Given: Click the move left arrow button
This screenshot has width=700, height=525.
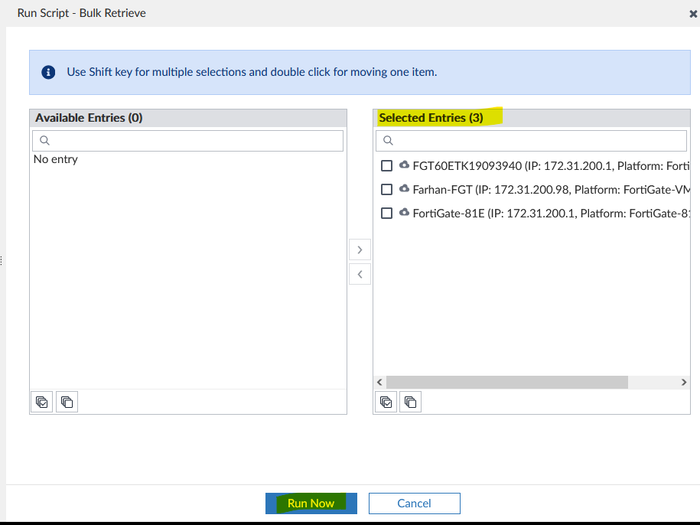Looking at the screenshot, I should tap(360, 274).
